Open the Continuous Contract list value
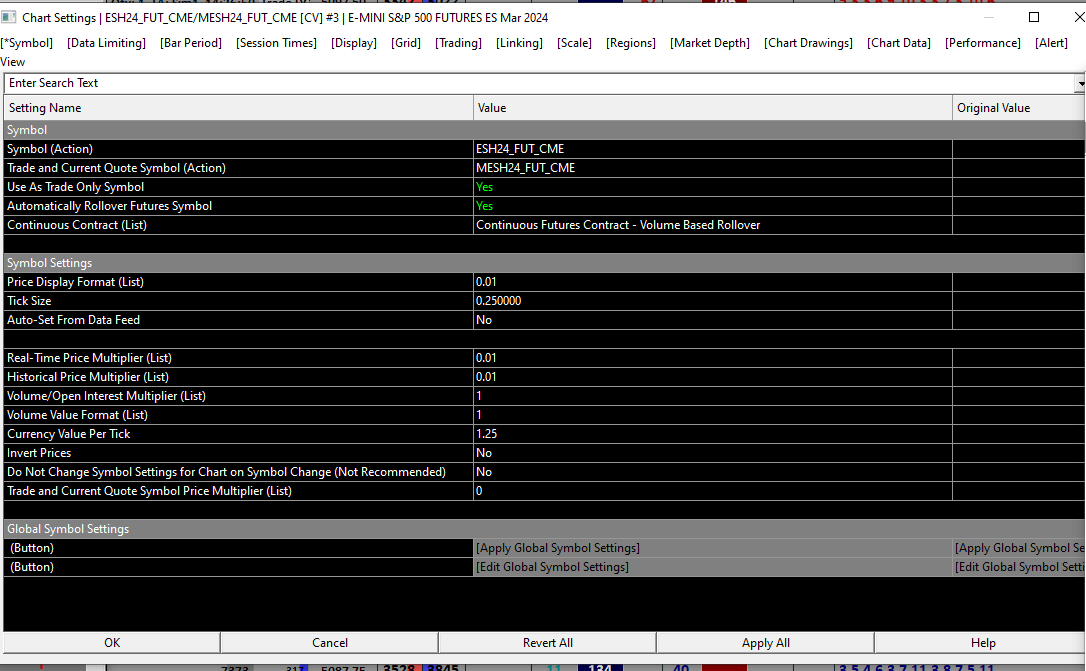 (x=618, y=225)
